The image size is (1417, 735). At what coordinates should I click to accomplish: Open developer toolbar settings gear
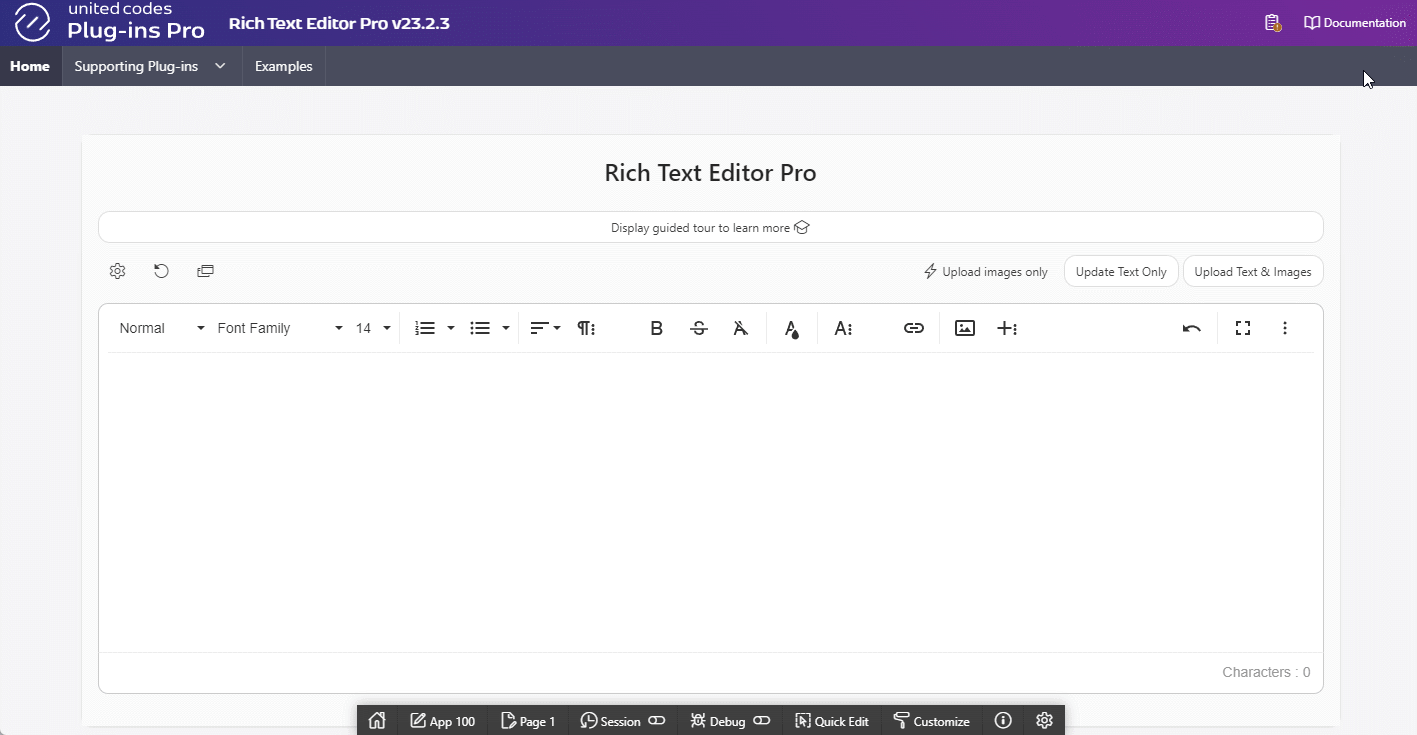(1045, 721)
